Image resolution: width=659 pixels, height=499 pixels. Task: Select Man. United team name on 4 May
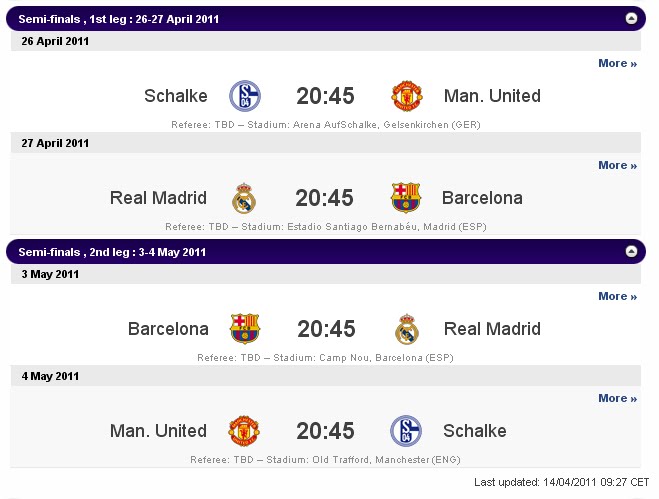158,431
